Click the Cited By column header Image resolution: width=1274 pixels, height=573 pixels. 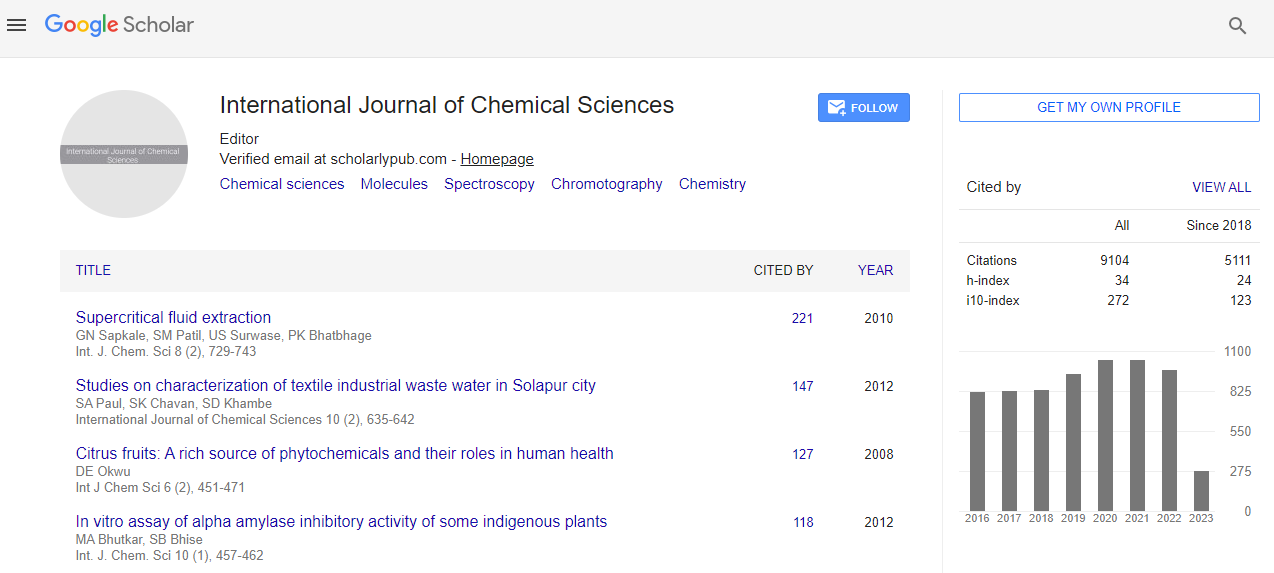pyautogui.click(x=783, y=270)
